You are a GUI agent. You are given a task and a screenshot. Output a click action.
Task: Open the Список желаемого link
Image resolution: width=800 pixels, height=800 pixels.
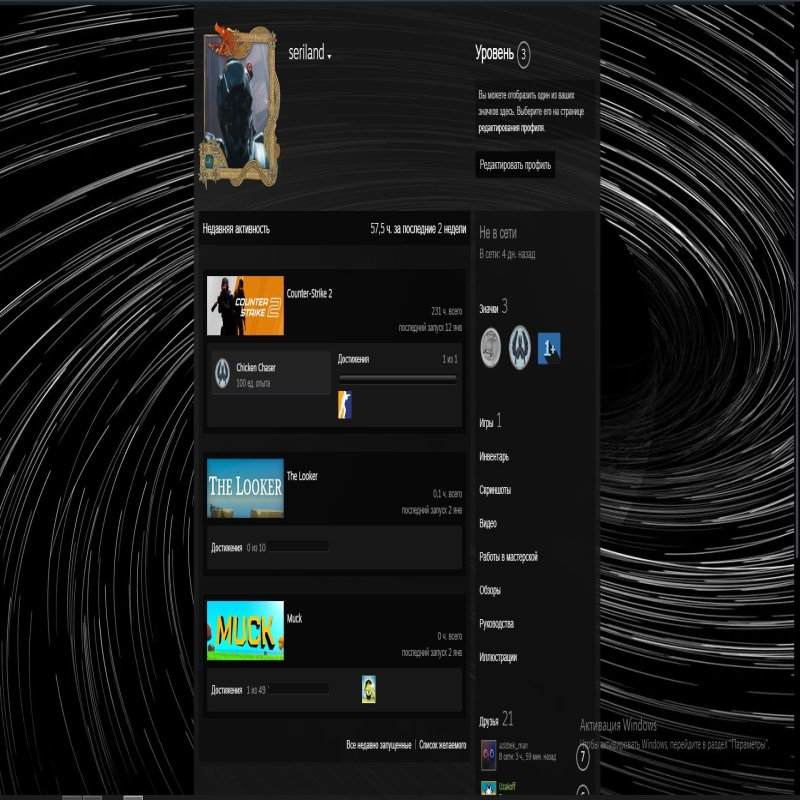tap(442, 745)
